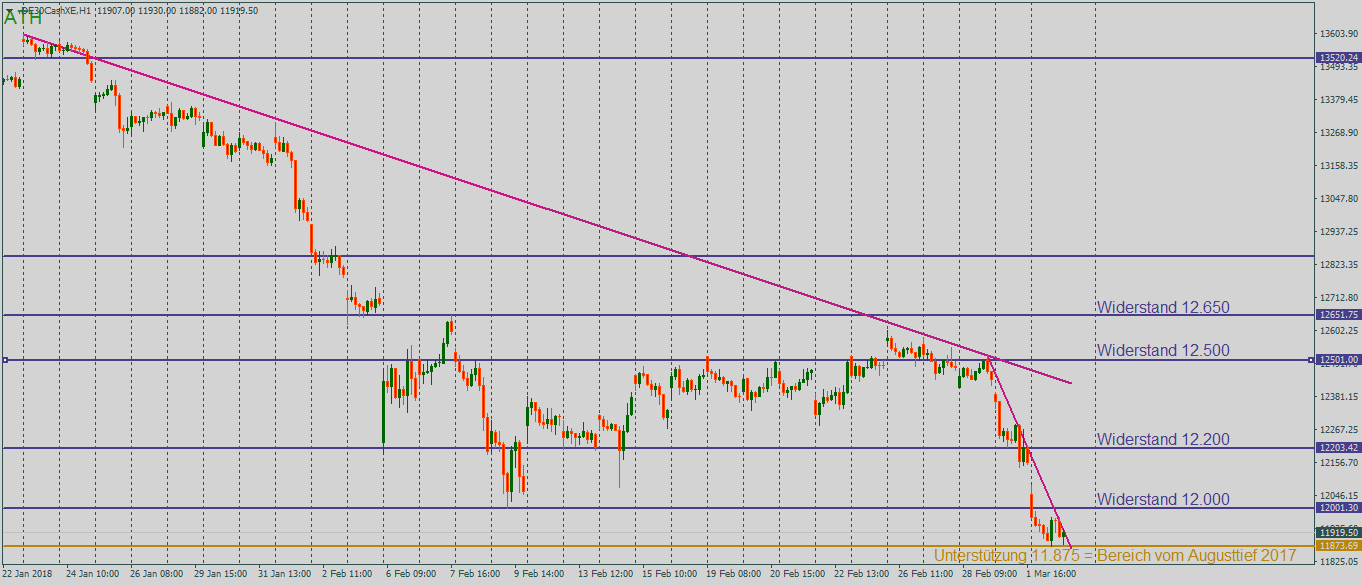1362x585 pixels.
Task: Click the 2 Feb 11:00 time label
Action: 347,575
